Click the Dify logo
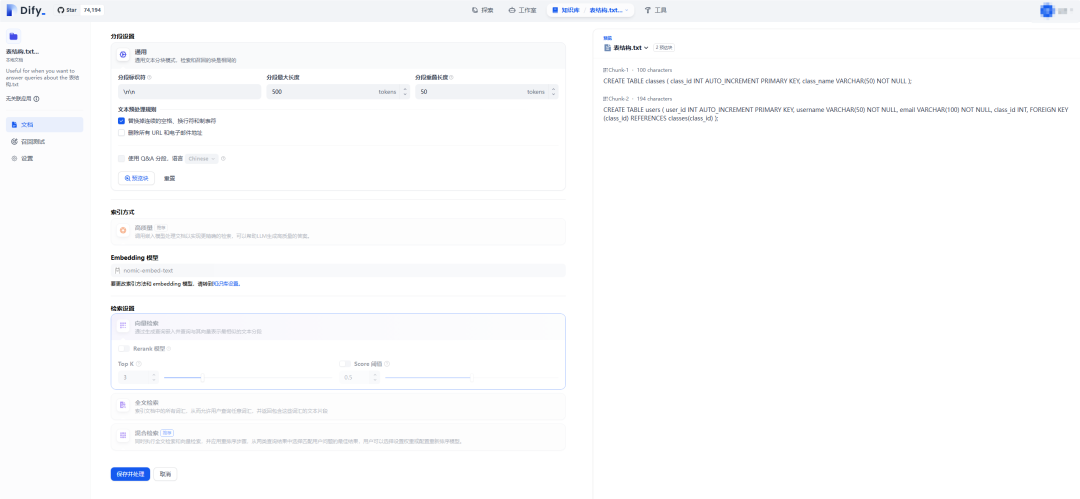Screen dimensions: 1080x499 (x=25, y=10)
